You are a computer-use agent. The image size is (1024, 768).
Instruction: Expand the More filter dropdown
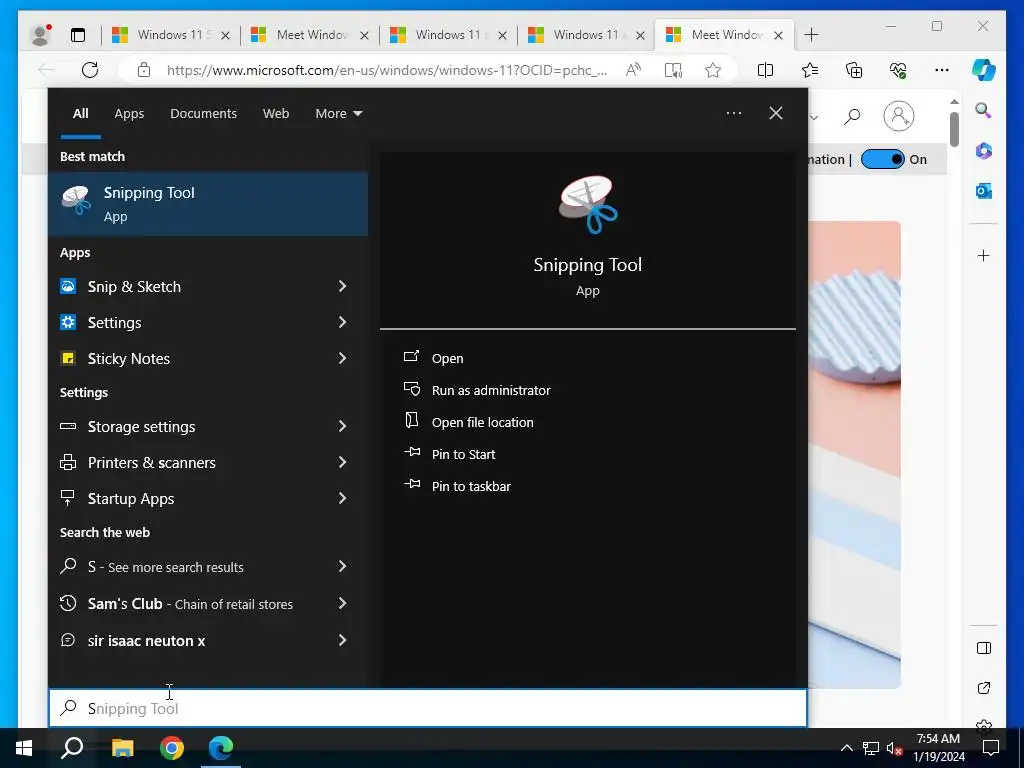click(x=338, y=114)
